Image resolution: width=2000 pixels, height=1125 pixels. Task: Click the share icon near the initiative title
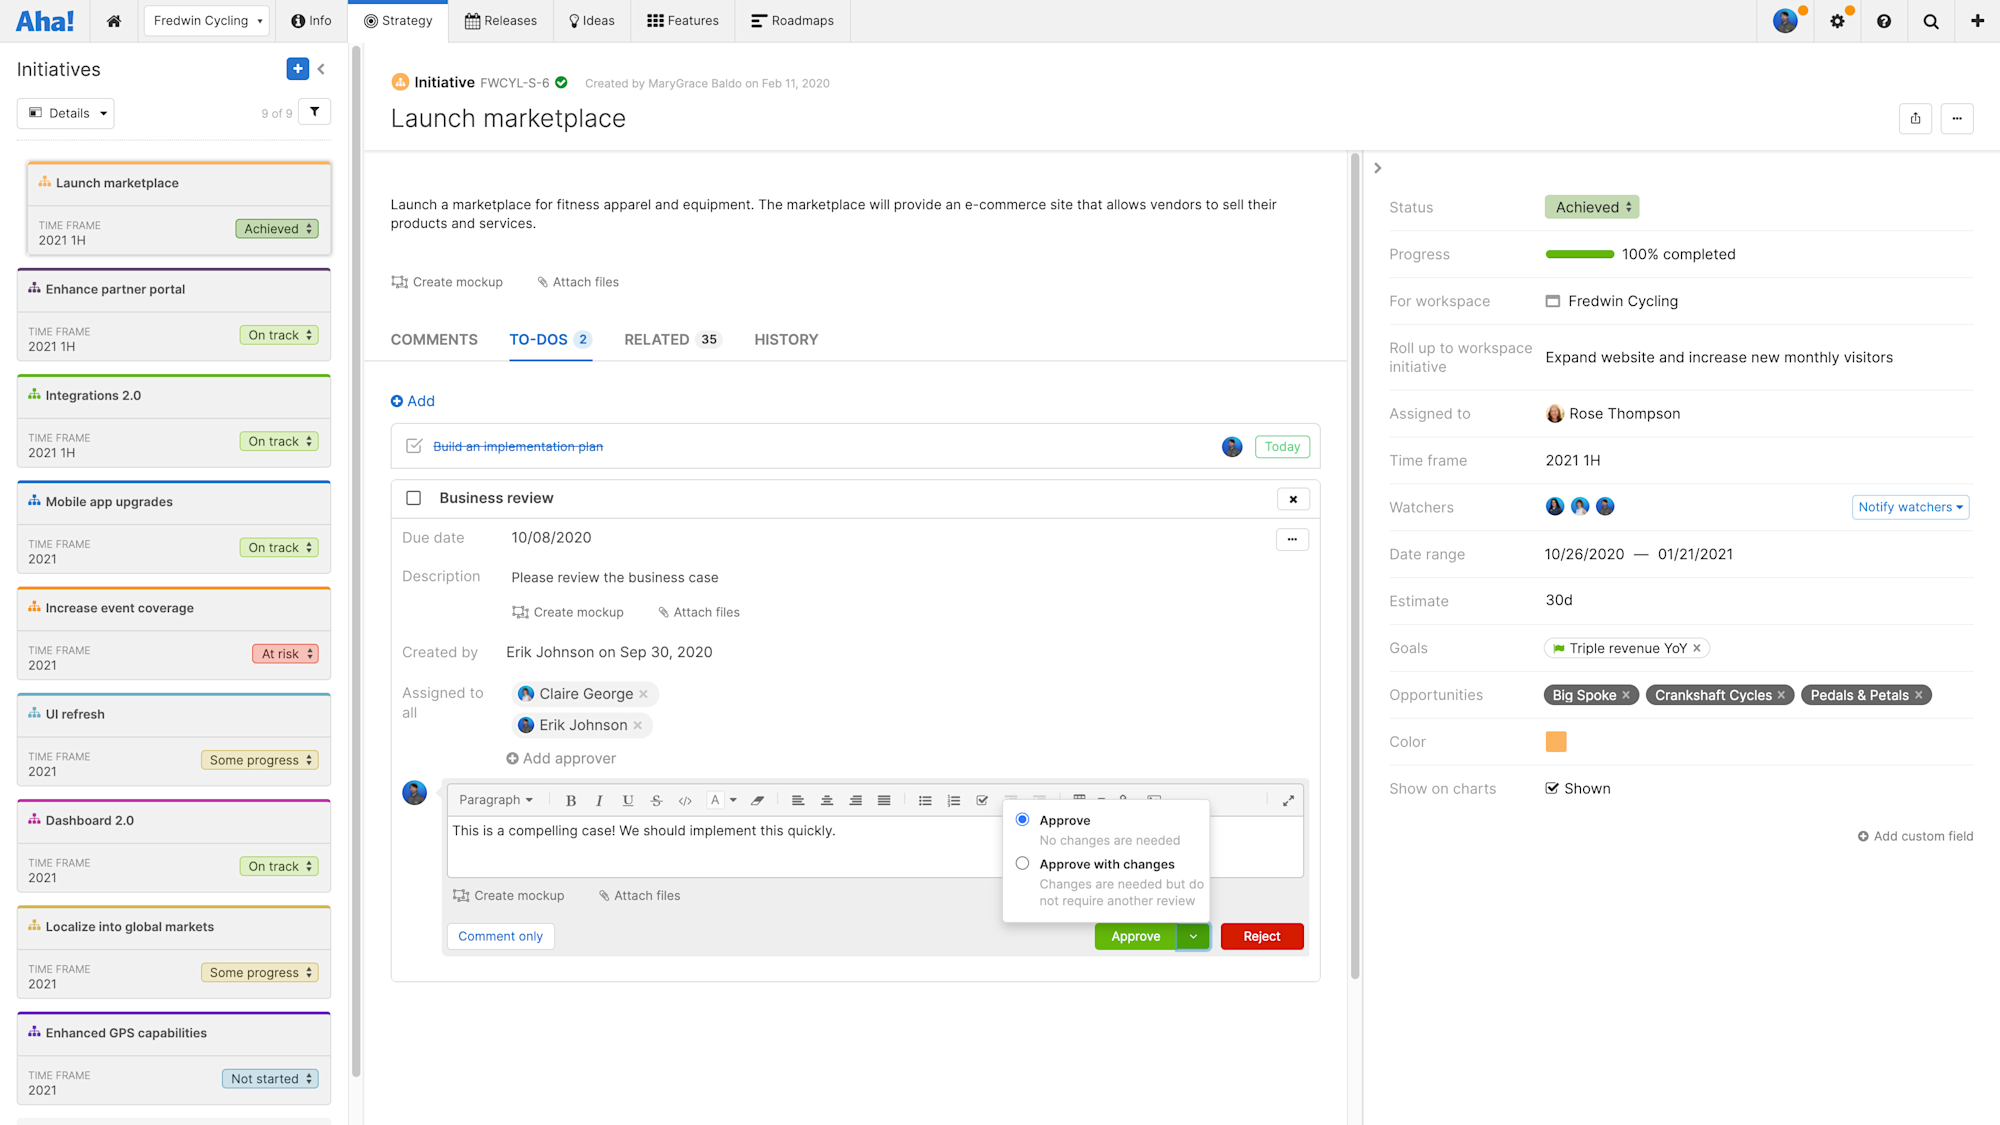(x=1916, y=118)
